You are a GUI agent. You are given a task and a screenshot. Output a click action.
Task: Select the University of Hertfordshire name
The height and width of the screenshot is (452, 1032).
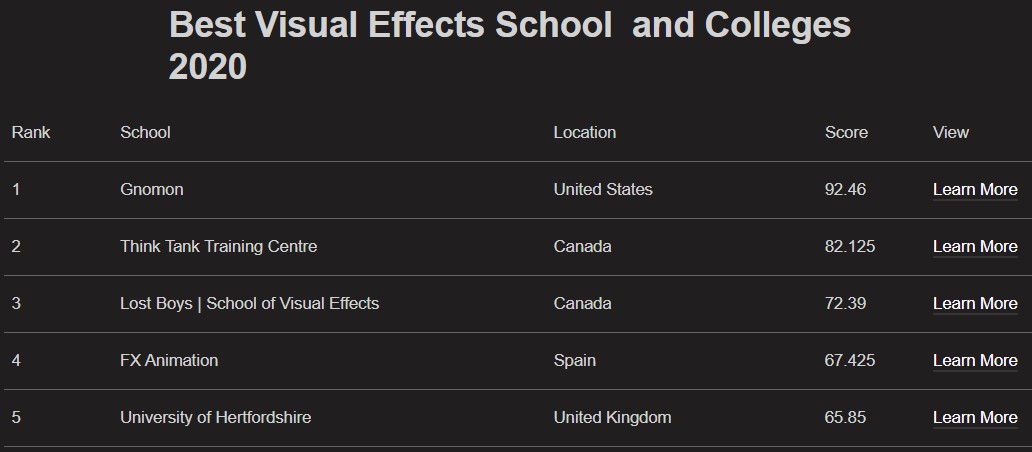click(216, 418)
